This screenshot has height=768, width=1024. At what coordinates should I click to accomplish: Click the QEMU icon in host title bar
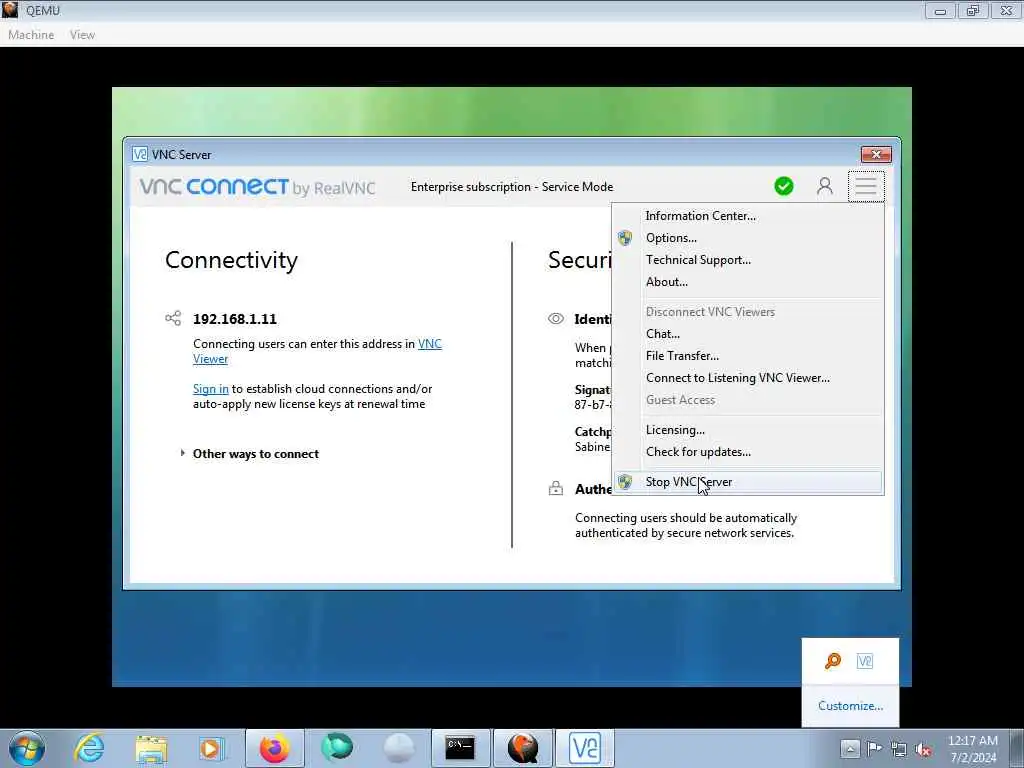[x=10, y=10]
